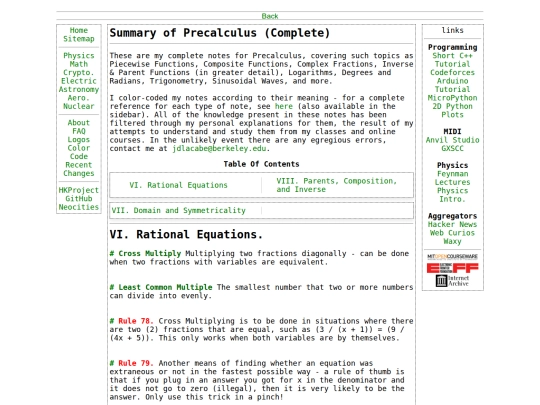This screenshot has height=405, width=540.
Task: Jump to VIII. Parents, Composition, and Inverse
Action: tap(336, 185)
